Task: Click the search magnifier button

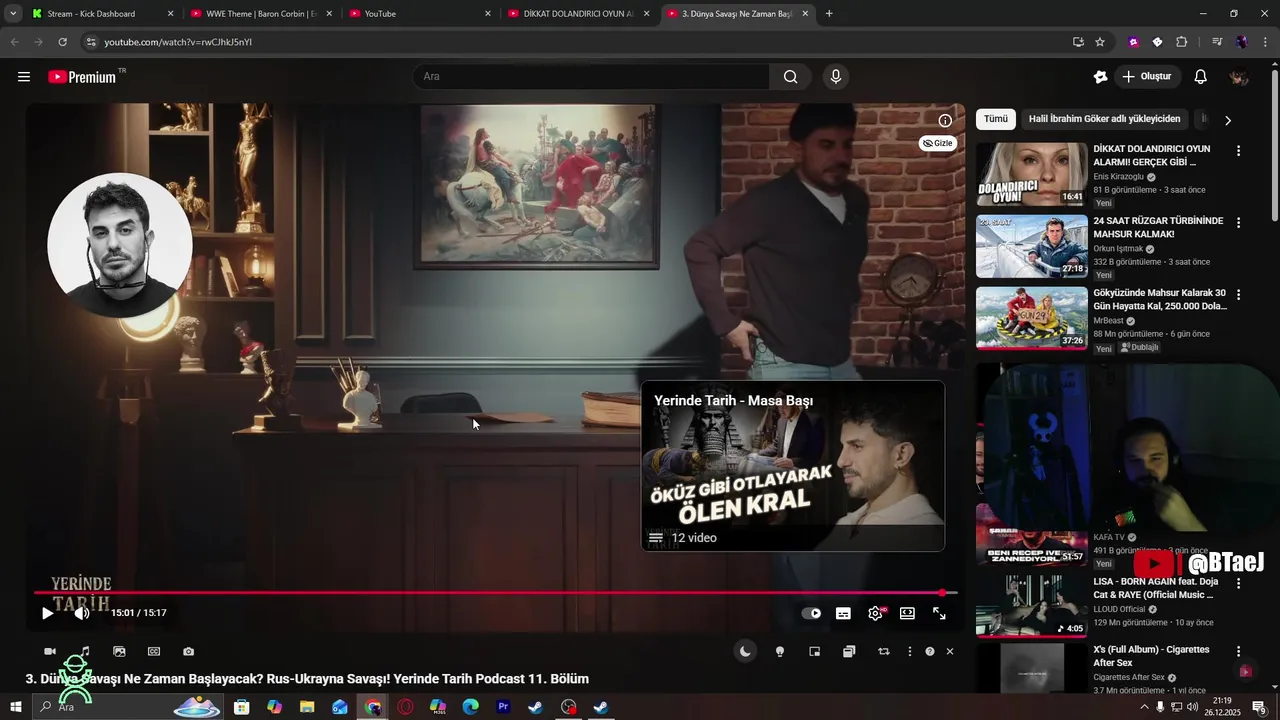Action: 790,77
